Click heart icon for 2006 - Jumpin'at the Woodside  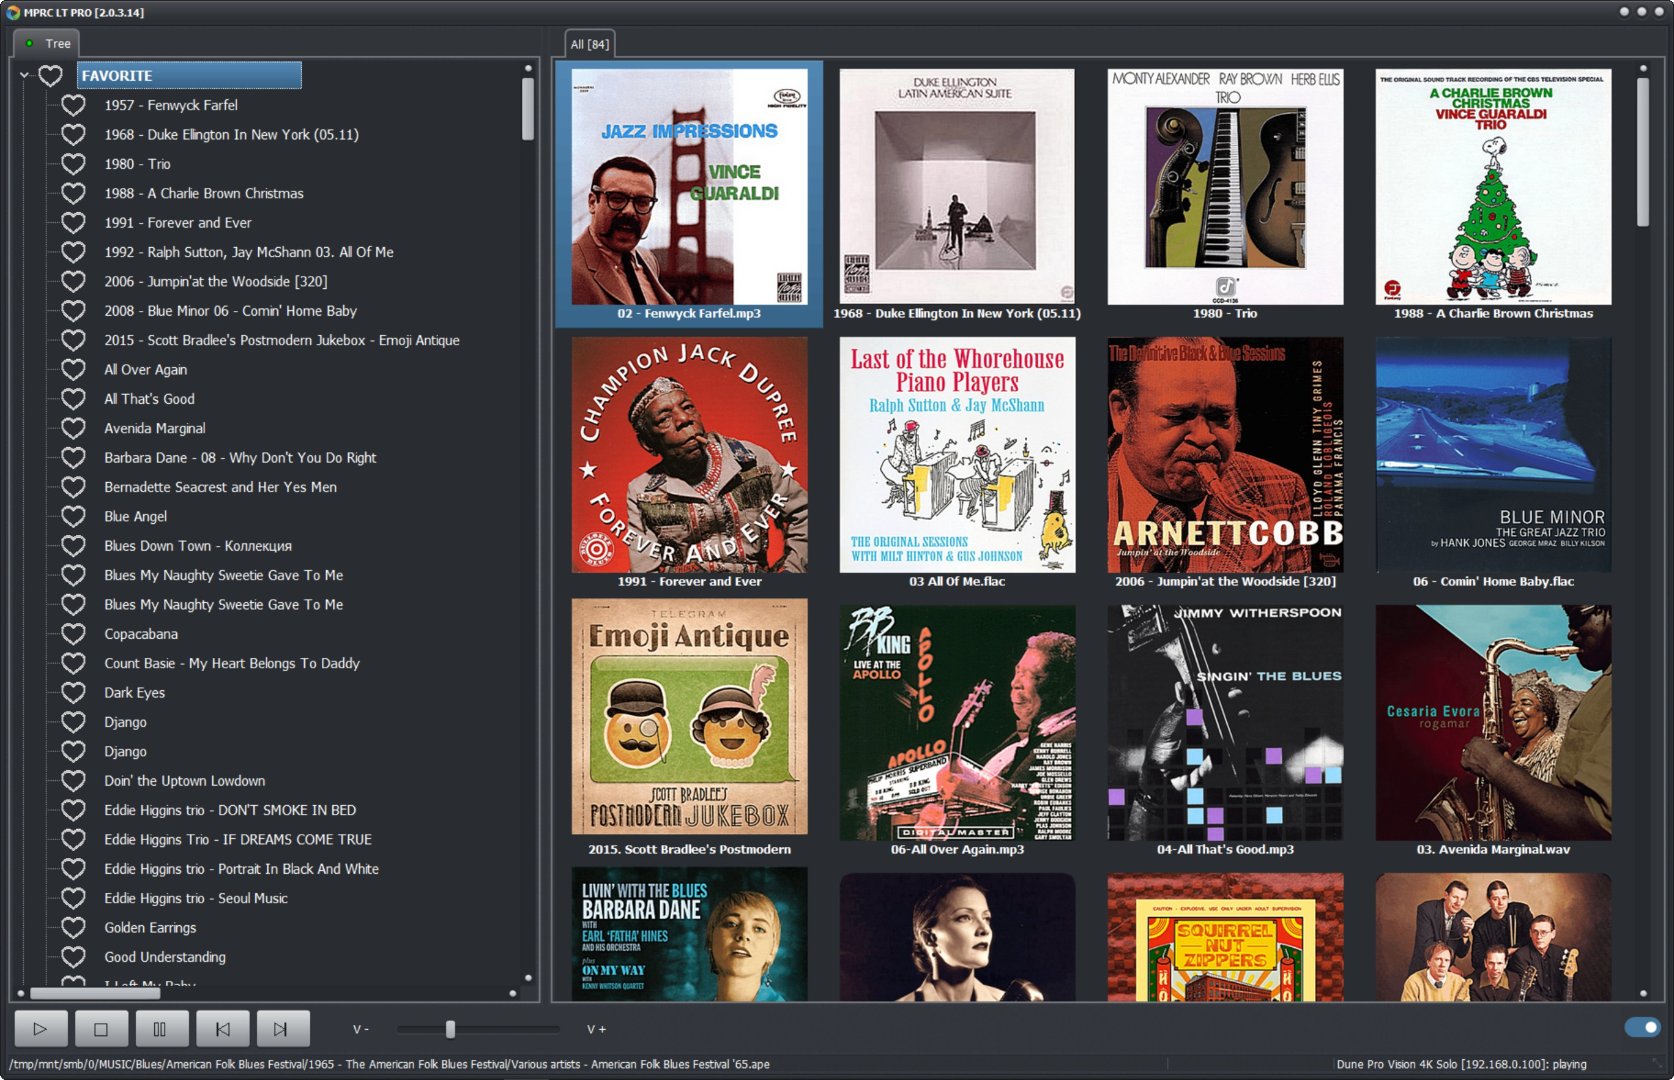pos(73,281)
